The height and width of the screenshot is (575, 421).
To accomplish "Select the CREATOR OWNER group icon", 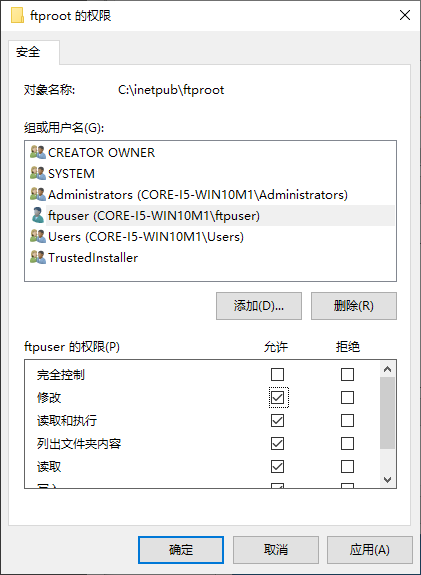I will [x=38, y=152].
